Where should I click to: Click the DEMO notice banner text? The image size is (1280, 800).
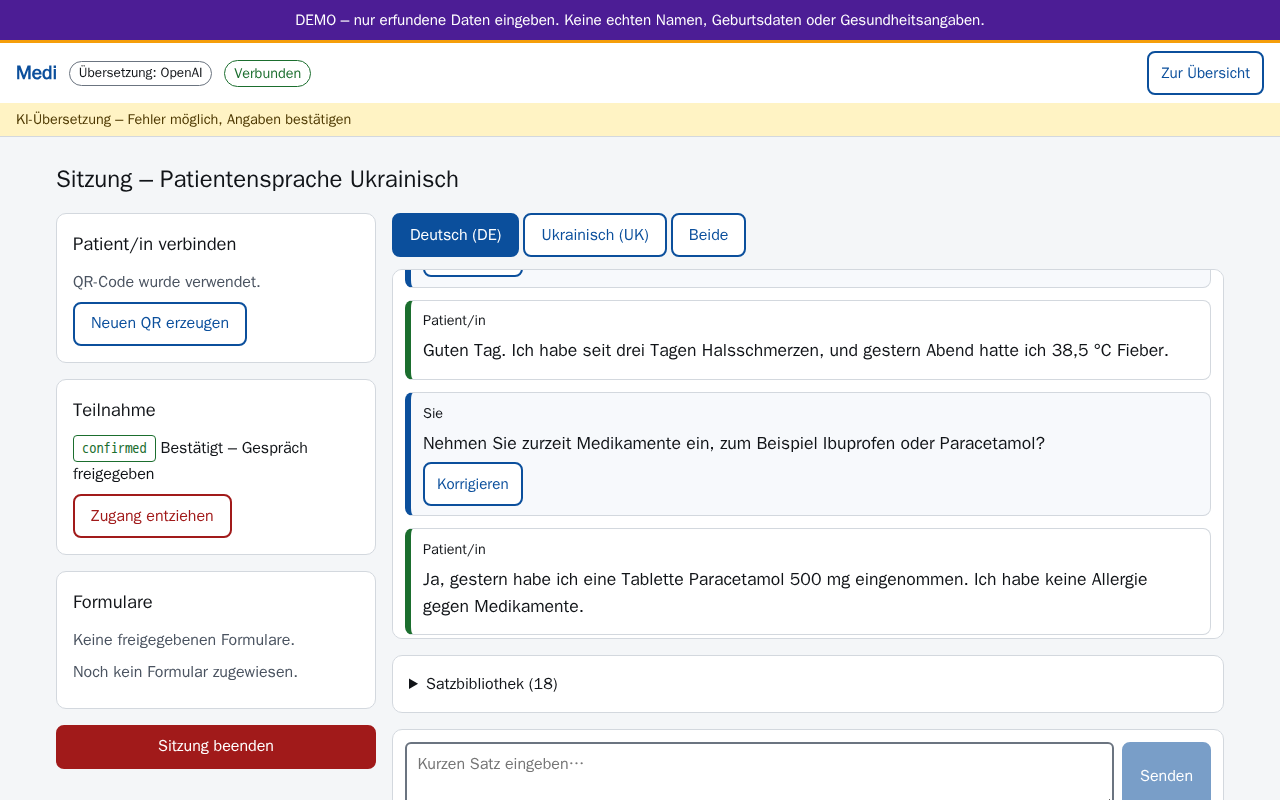[x=640, y=20]
